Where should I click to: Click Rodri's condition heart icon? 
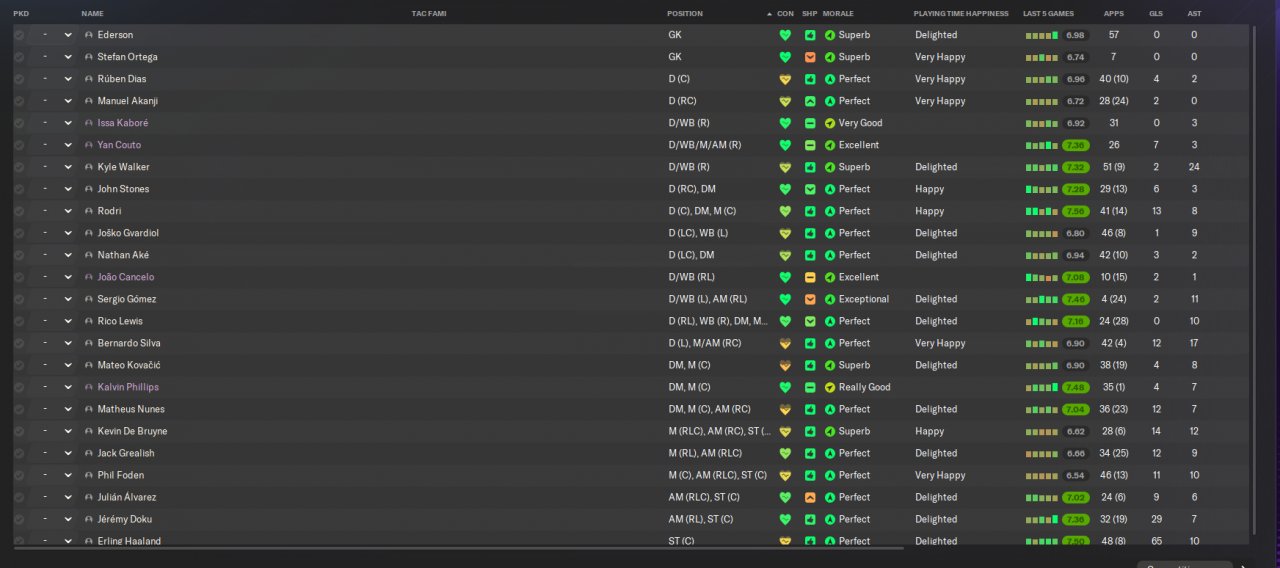[x=785, y=211]
